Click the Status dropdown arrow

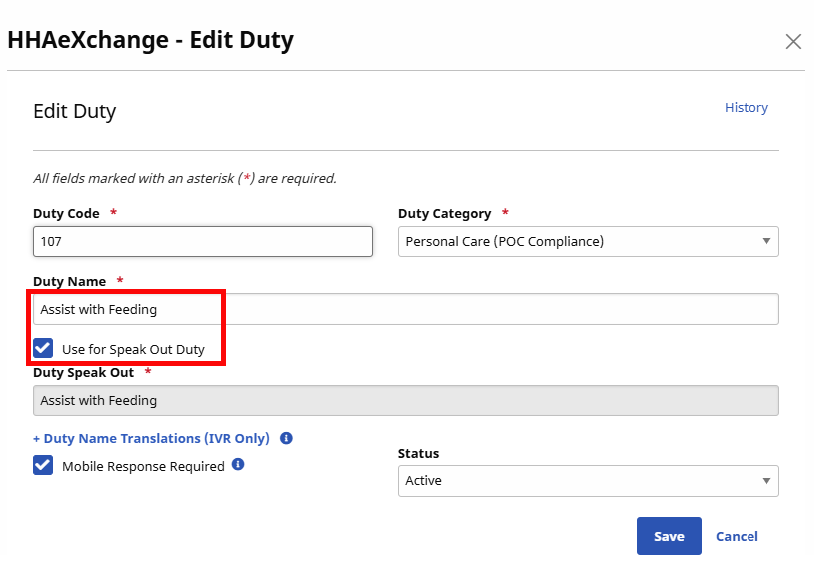(x=766, y=481)
